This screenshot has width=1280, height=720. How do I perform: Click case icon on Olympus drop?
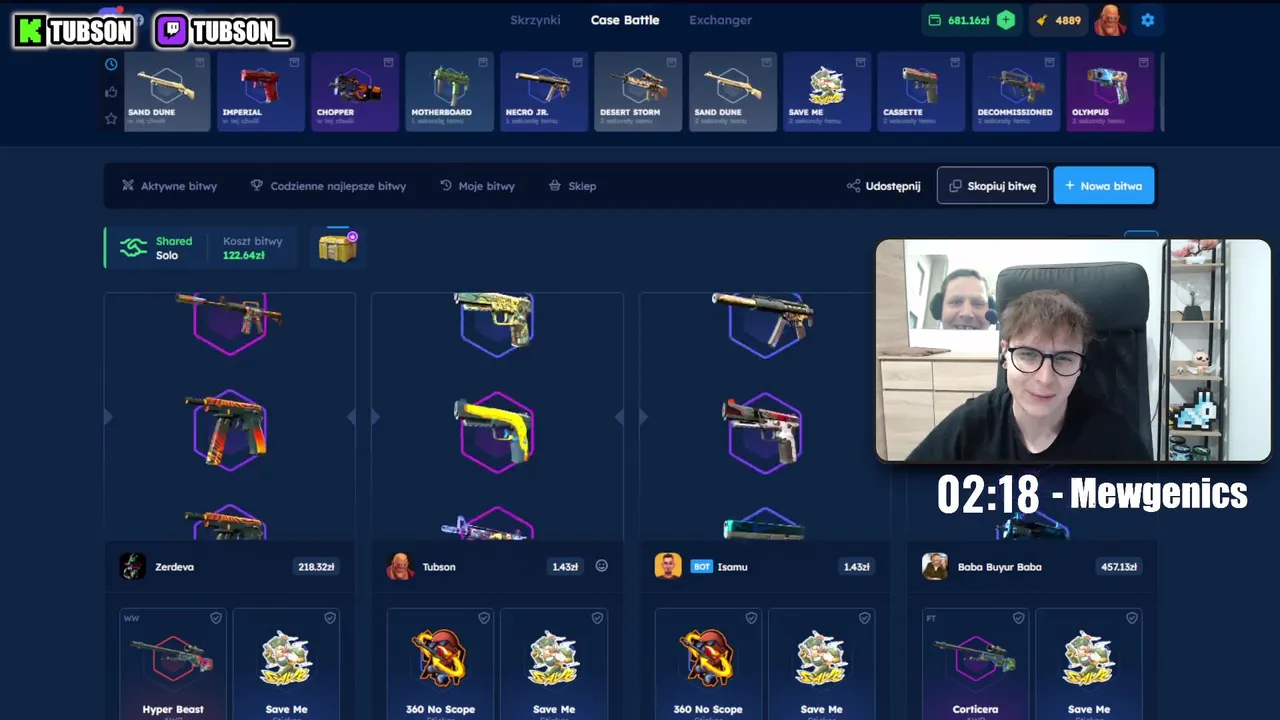coord(1144,62)
